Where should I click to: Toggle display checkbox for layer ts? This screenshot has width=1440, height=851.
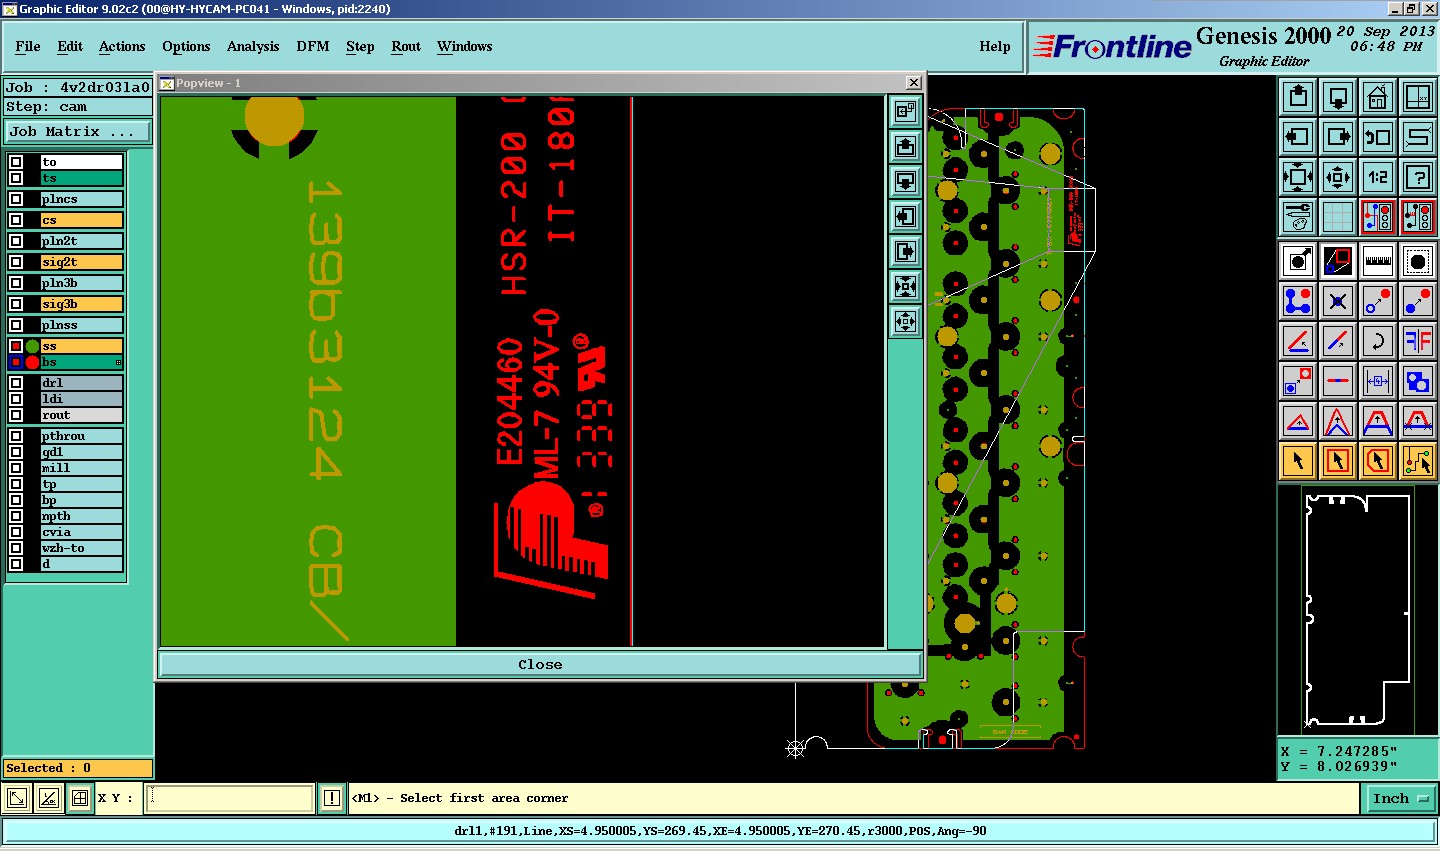point(16,178)
